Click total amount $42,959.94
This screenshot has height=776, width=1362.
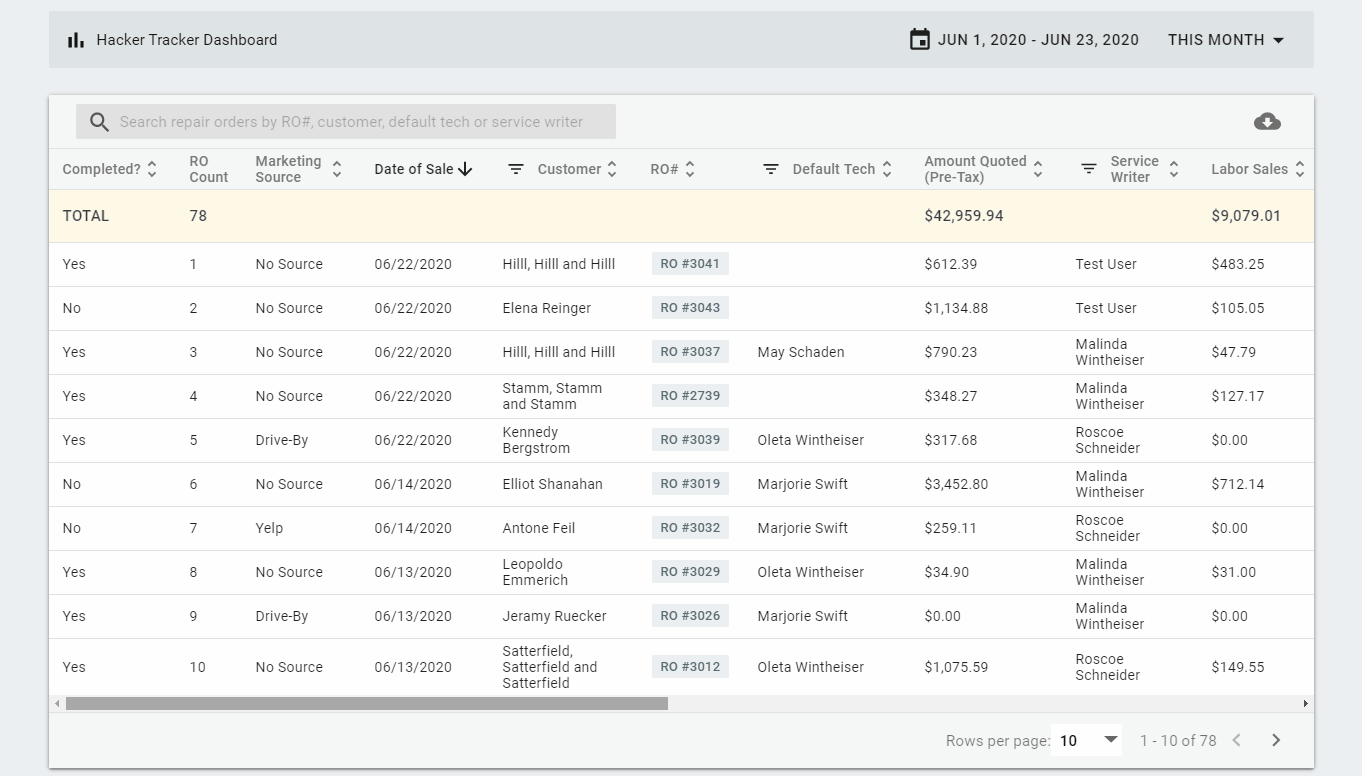[964, 216]
